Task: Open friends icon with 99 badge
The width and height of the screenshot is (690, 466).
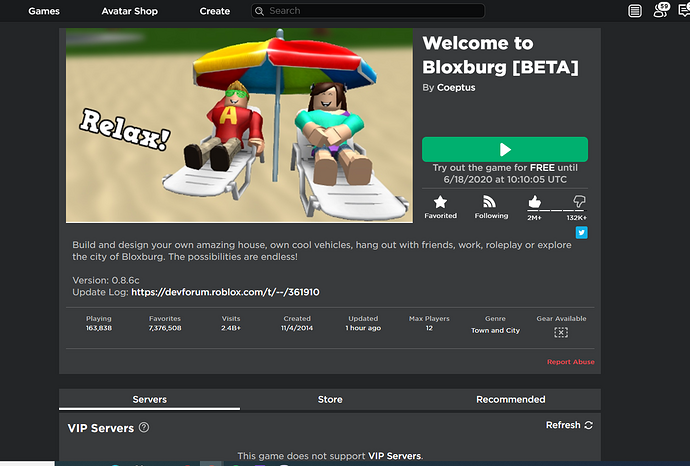Action: point(661,10)
